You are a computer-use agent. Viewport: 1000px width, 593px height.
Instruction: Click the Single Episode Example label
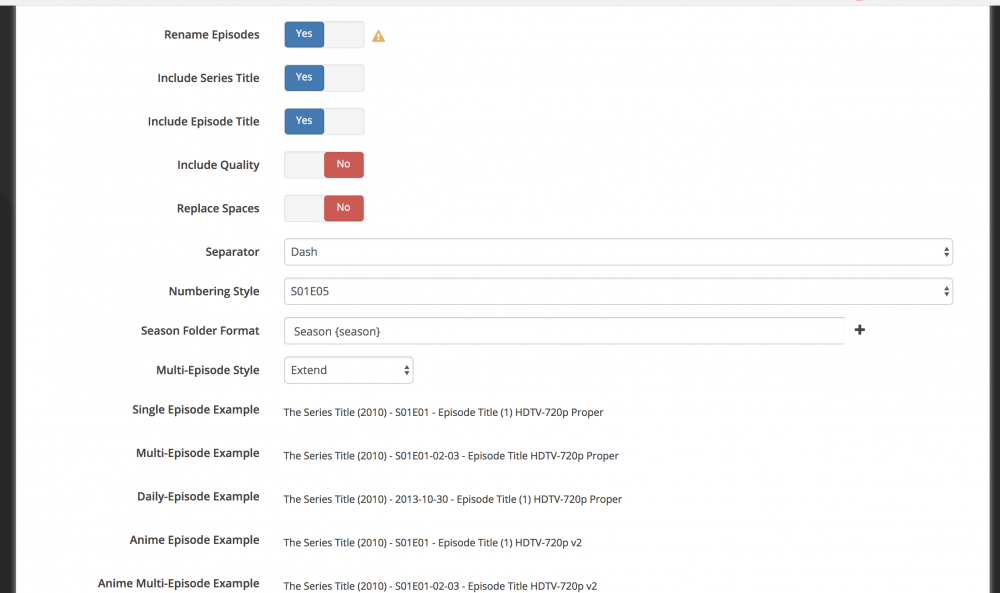coord(196,409)
